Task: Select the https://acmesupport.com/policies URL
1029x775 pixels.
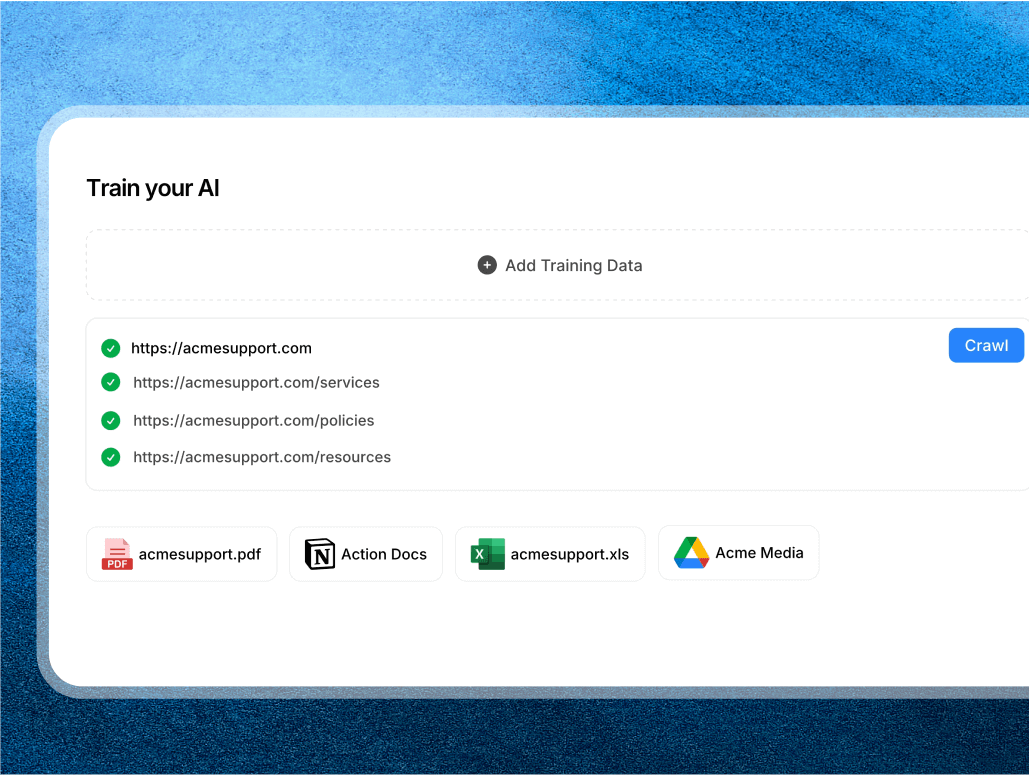Action: 253,421
